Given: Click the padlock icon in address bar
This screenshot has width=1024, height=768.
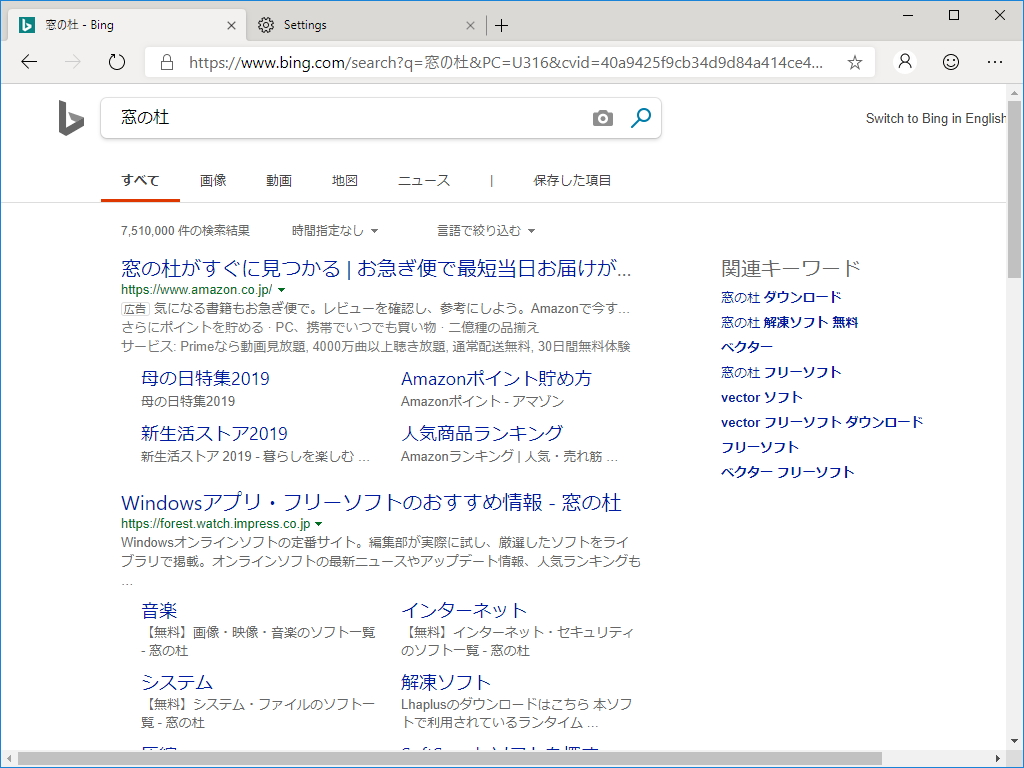Looking at the screenshot, I should pyautogui.click(x=166, y=61).
